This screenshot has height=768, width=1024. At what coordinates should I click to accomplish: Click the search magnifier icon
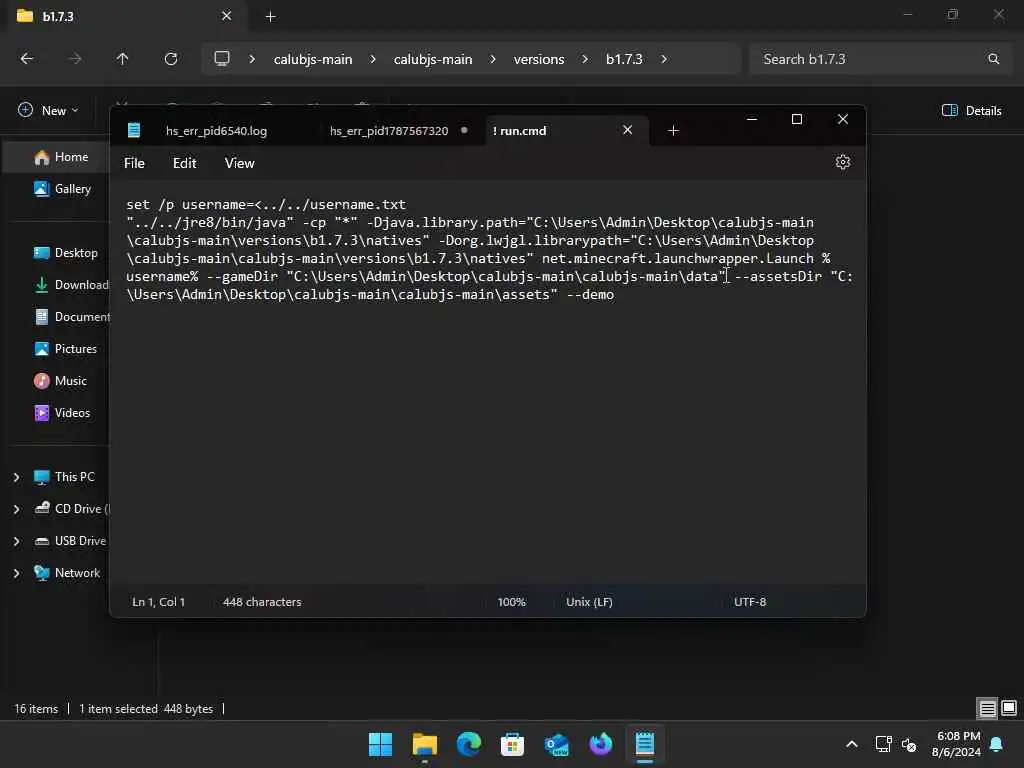(x=993, y=59)
